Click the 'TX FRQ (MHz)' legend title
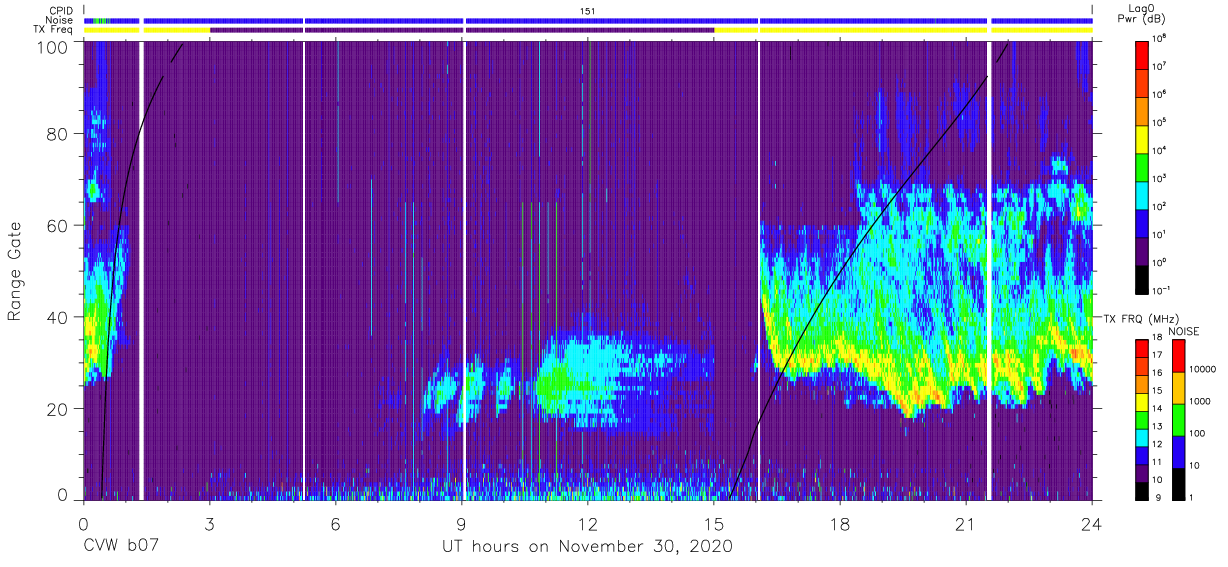The height and width of the screenshot is (567, 1228). (1143, 319)
